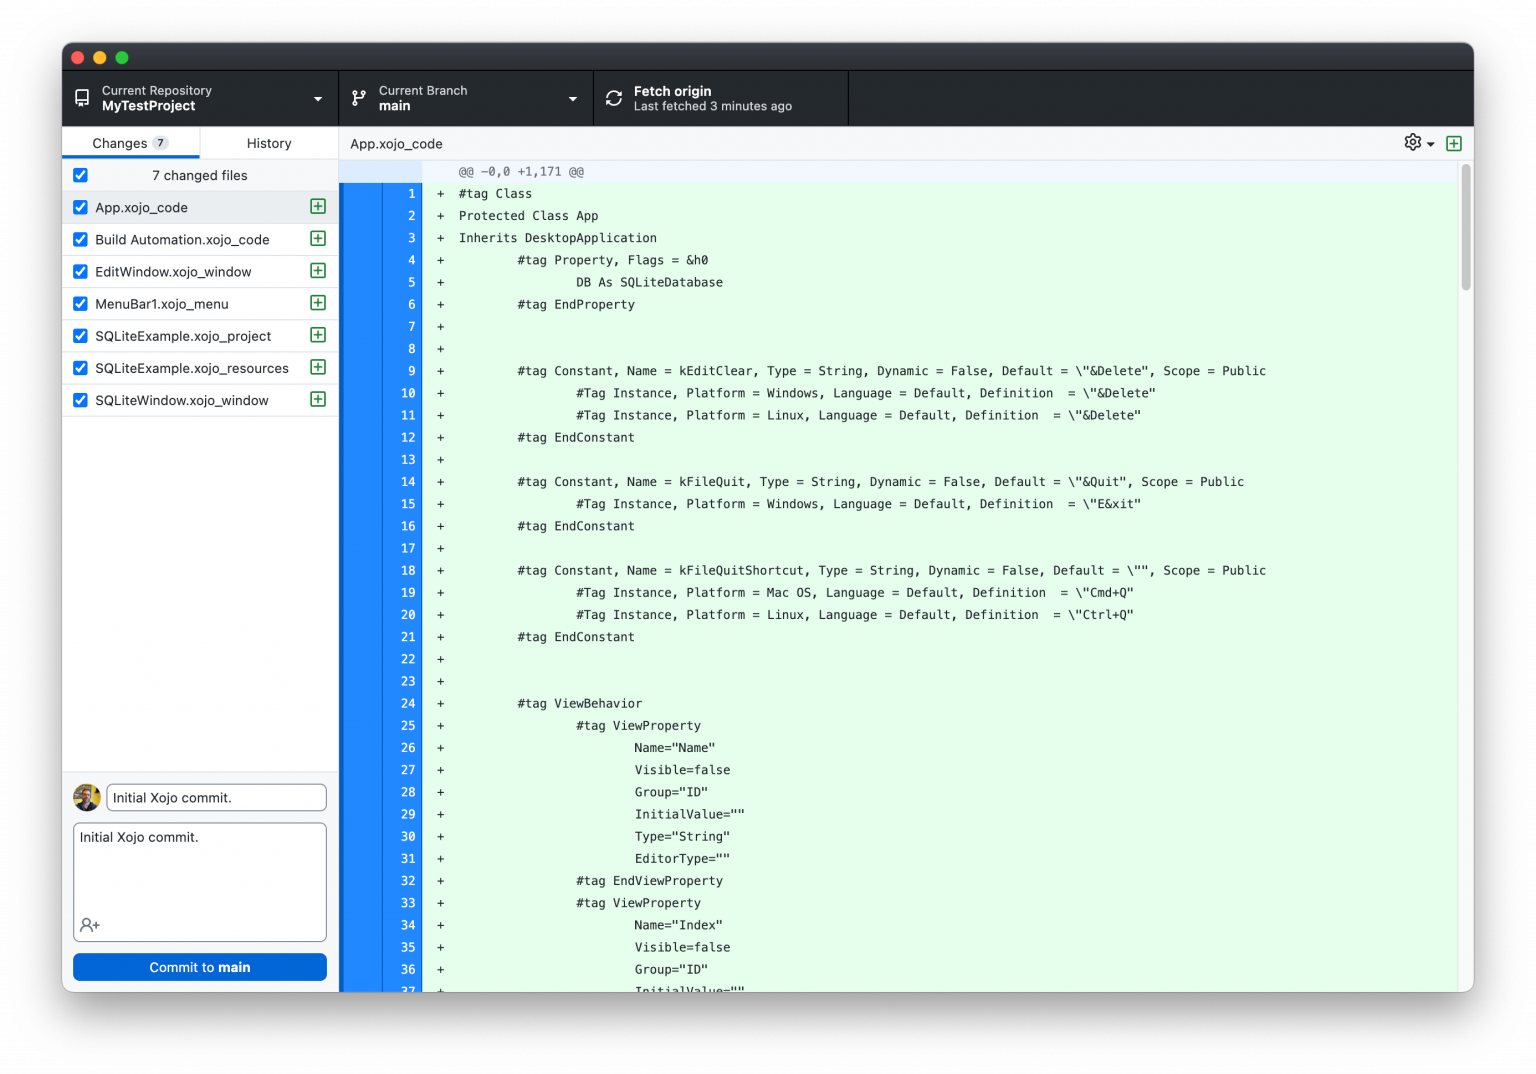Uncheck the 7 changed files checkbox
Viewport: 1536px width, 1074px height.
point(80,174)
